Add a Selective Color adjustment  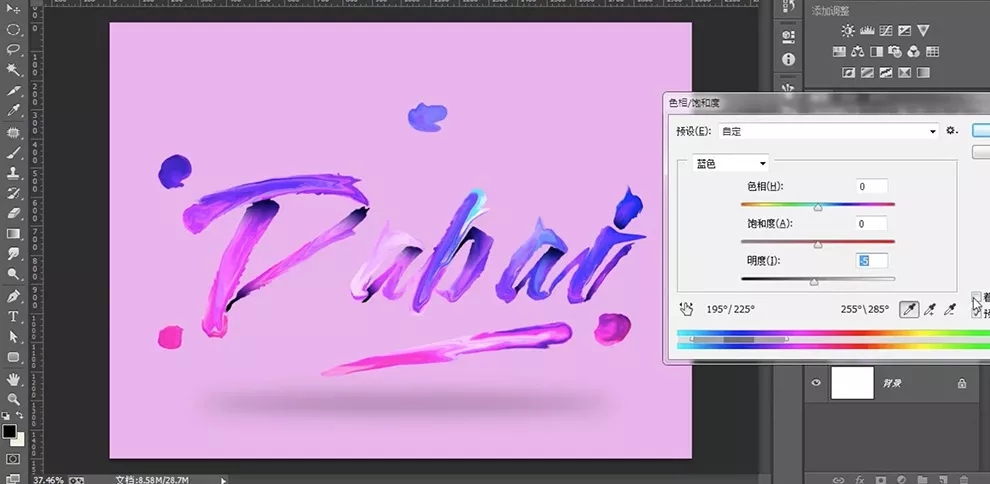(904, 73)
